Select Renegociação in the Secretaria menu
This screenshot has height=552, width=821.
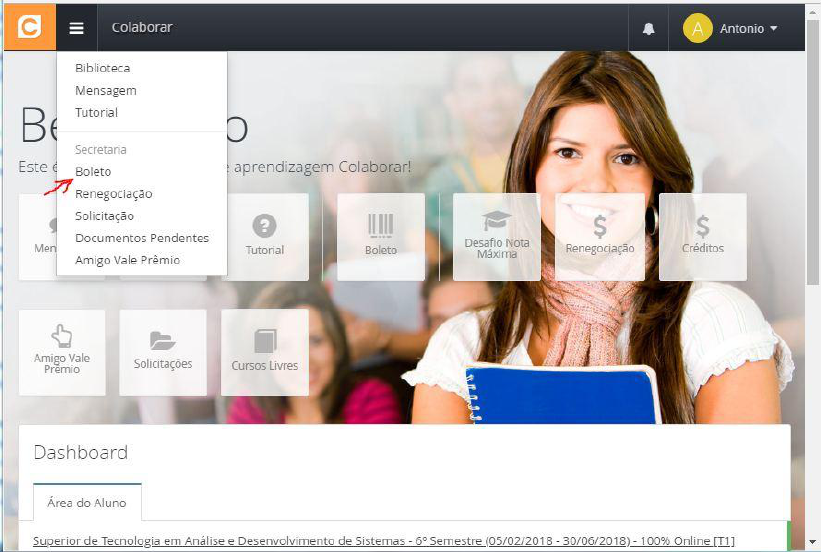coord(113,194)
